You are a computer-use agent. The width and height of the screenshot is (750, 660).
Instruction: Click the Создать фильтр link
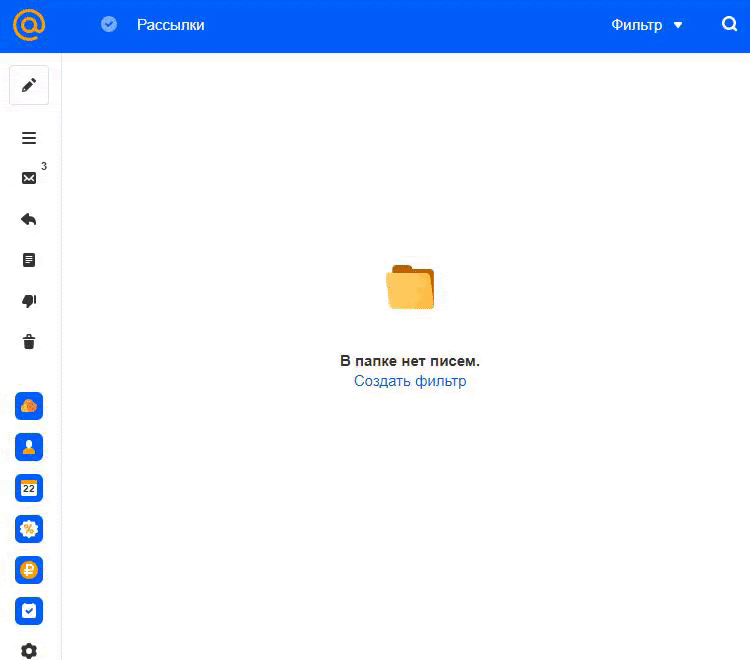tap(410, 381)
